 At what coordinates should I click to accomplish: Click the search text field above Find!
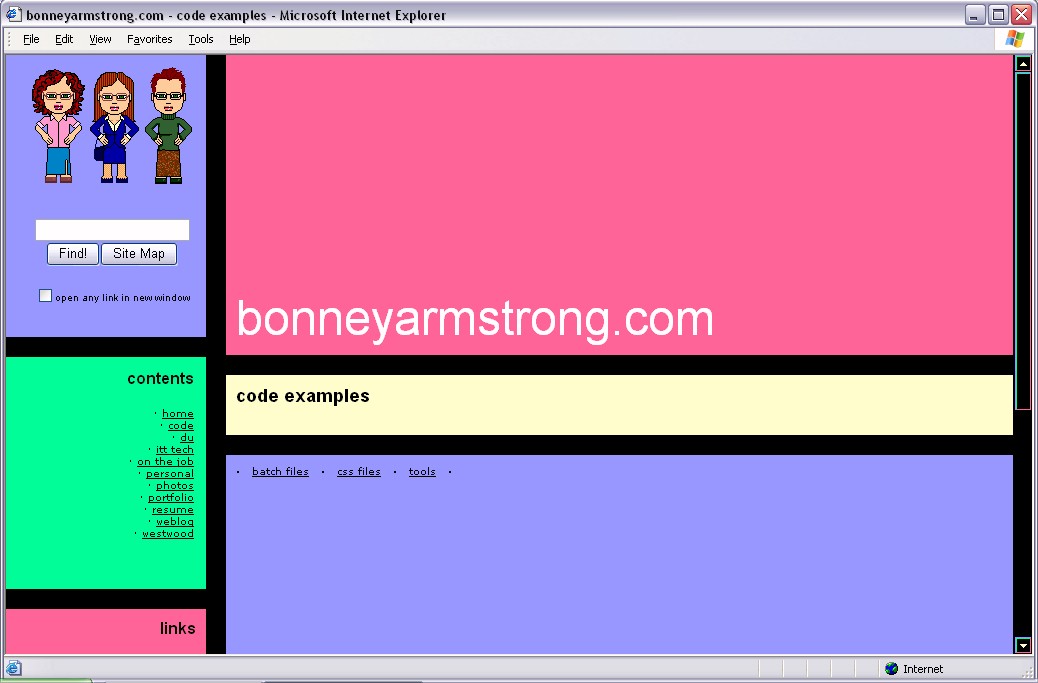pyautogui.click(x=112, y=230)
